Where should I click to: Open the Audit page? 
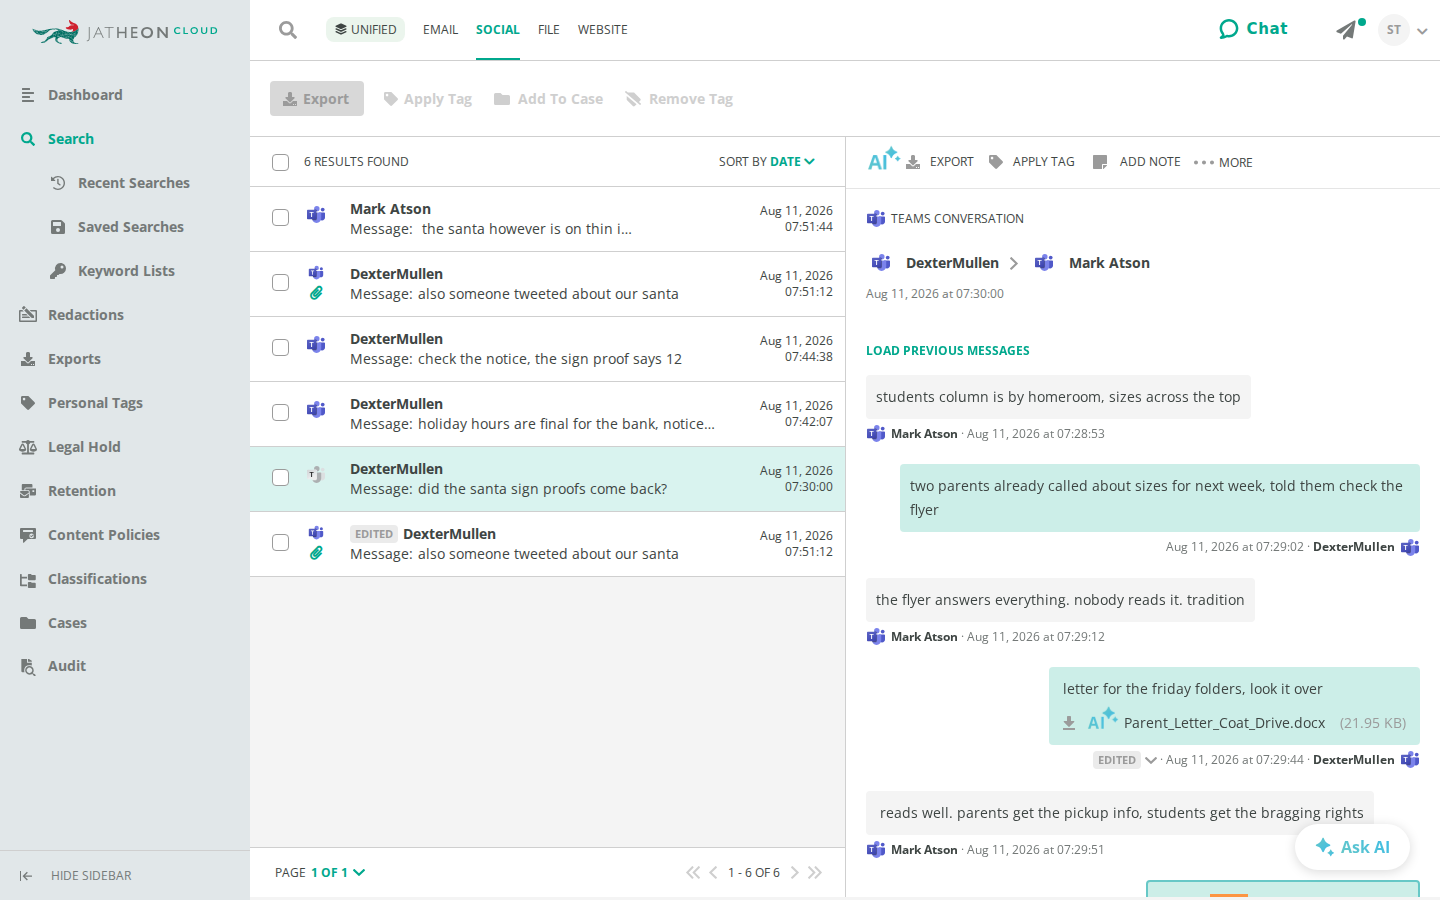pos(67,666)
